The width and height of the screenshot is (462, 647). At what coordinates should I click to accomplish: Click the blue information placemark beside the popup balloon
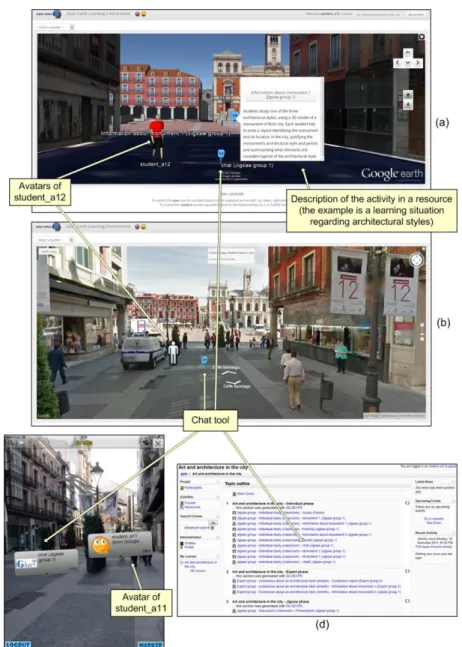pos(235,116)
